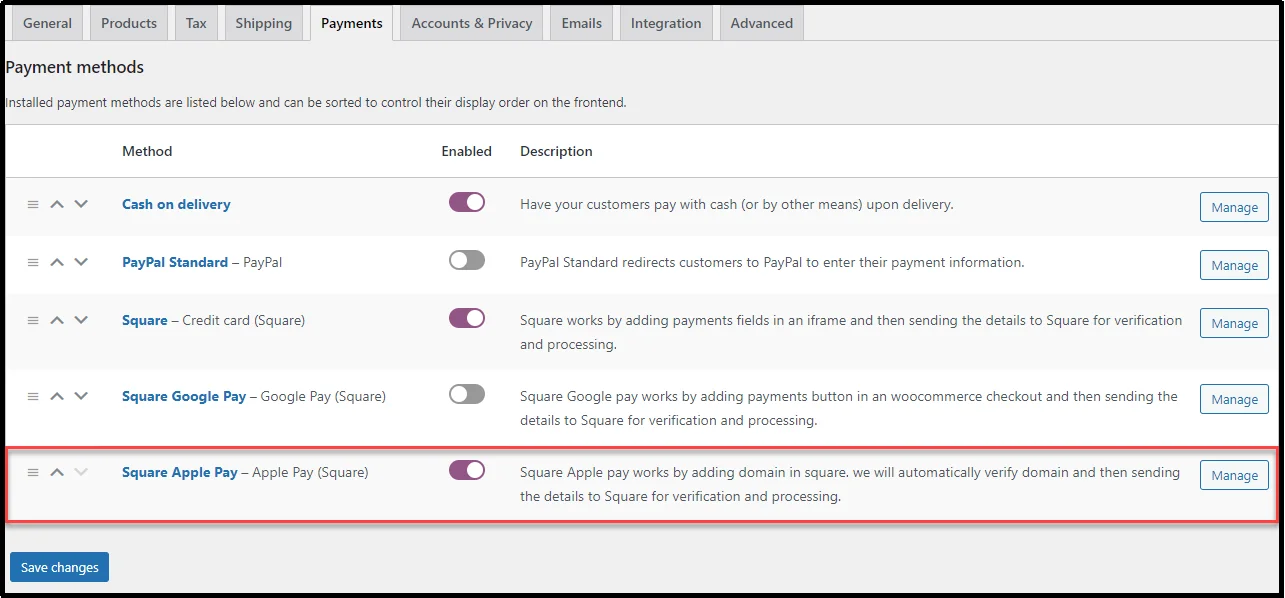Open the Cash on delivery link
This screenshot has height=598, width=1285.
176,204
